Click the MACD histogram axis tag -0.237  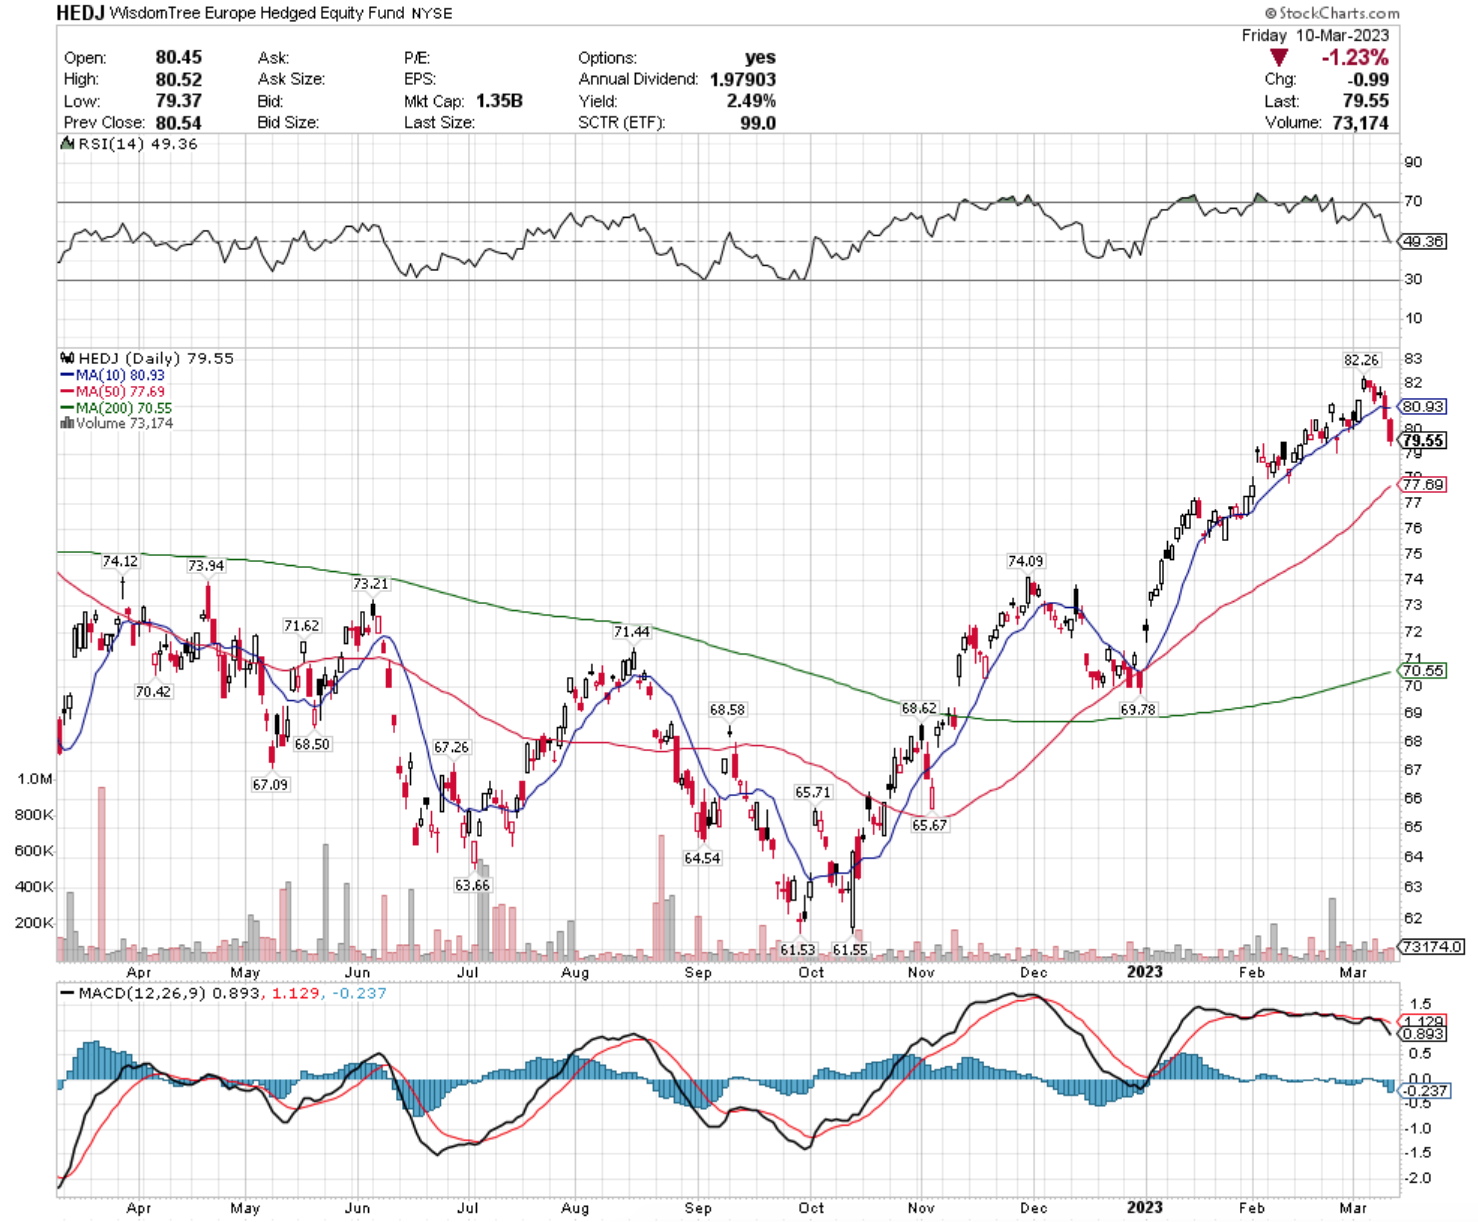coord(1426,1091)
